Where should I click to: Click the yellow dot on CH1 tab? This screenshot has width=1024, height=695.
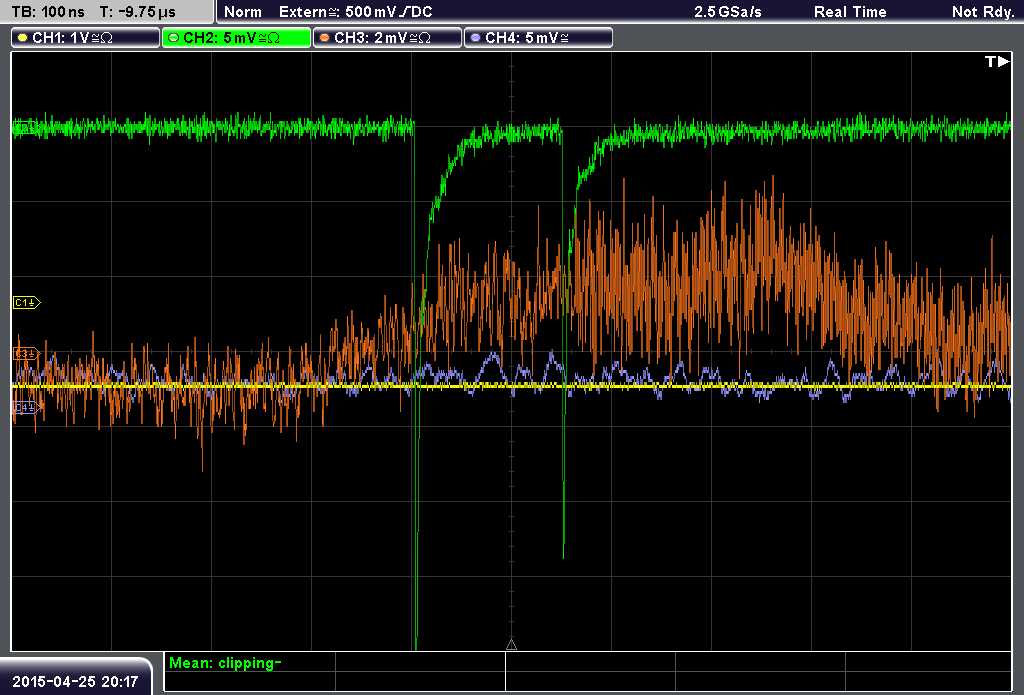(x=23, y=38)
